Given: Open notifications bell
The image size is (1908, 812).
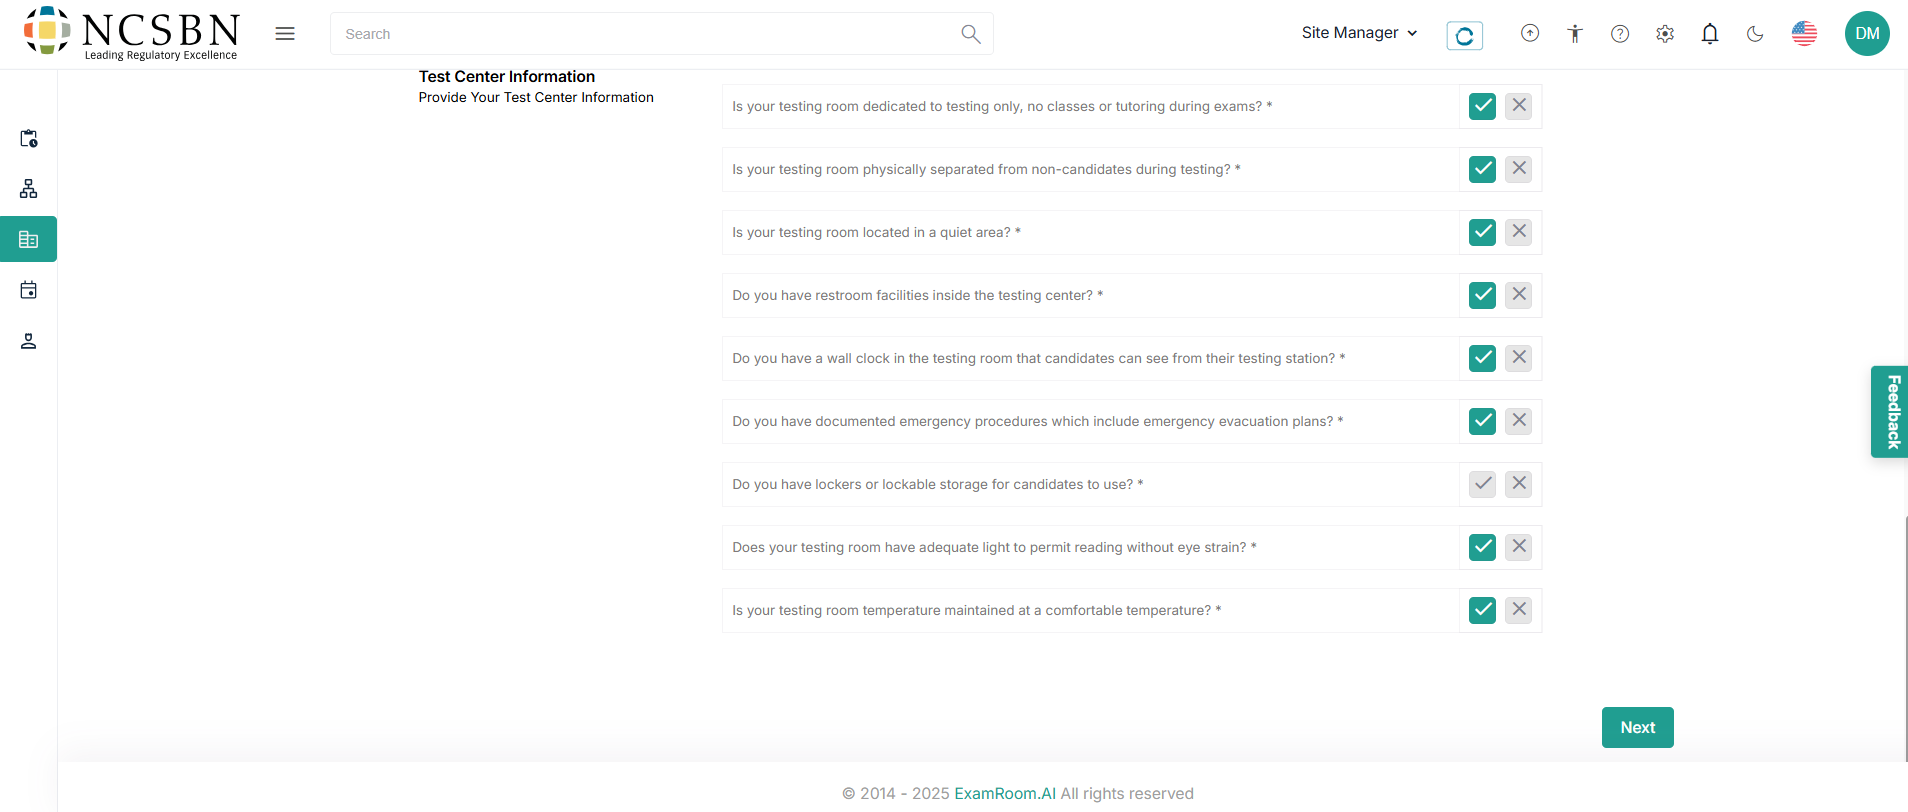Looking at the screenshot, I should pyautogui.click(x=1710, y=34).
